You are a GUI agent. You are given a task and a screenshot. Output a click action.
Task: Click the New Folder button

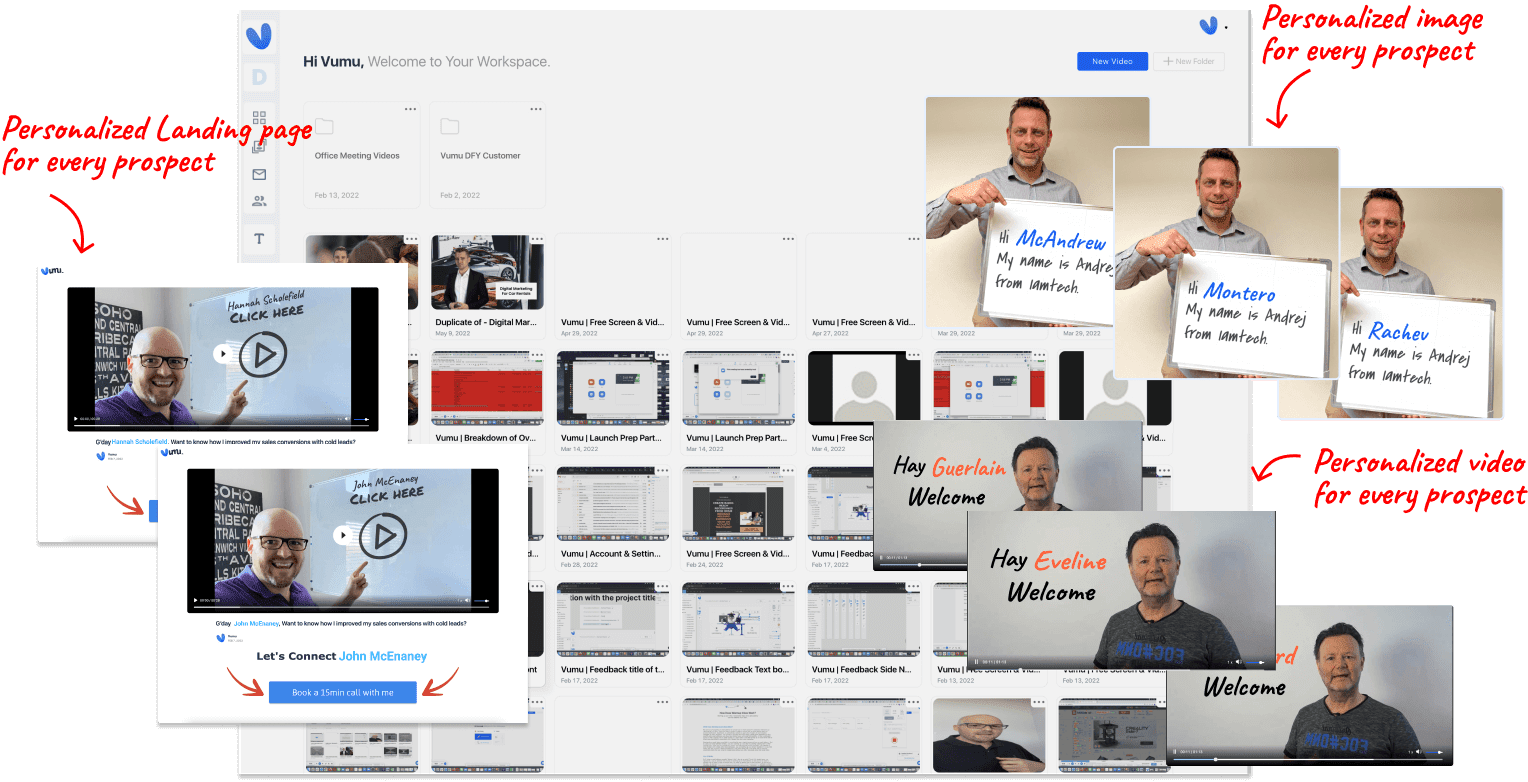pos(1188,61)
